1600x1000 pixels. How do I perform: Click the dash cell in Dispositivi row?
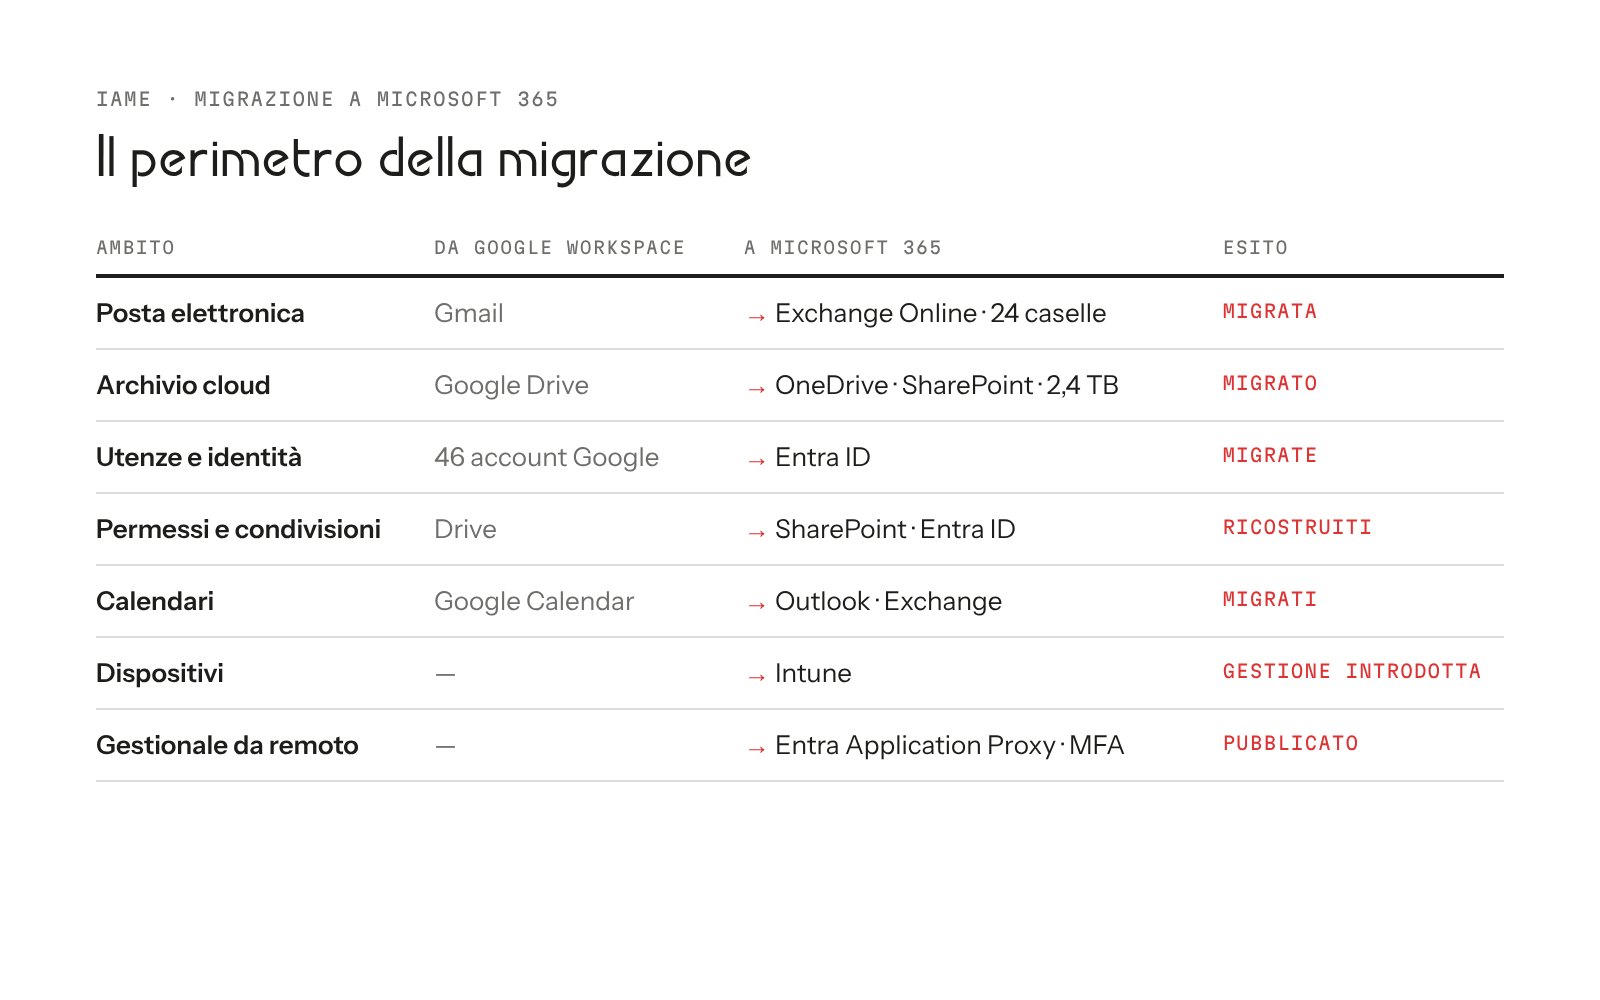445,674
